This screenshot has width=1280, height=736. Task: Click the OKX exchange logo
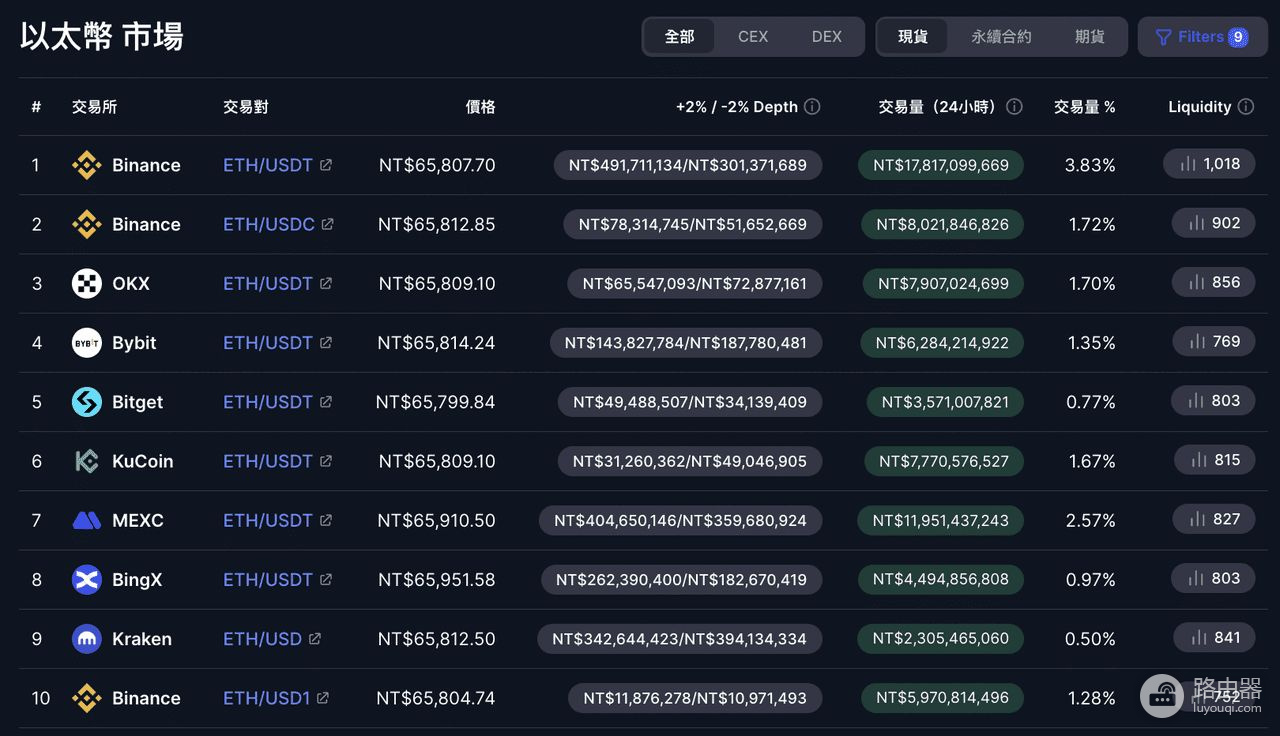tap(87, 283)
